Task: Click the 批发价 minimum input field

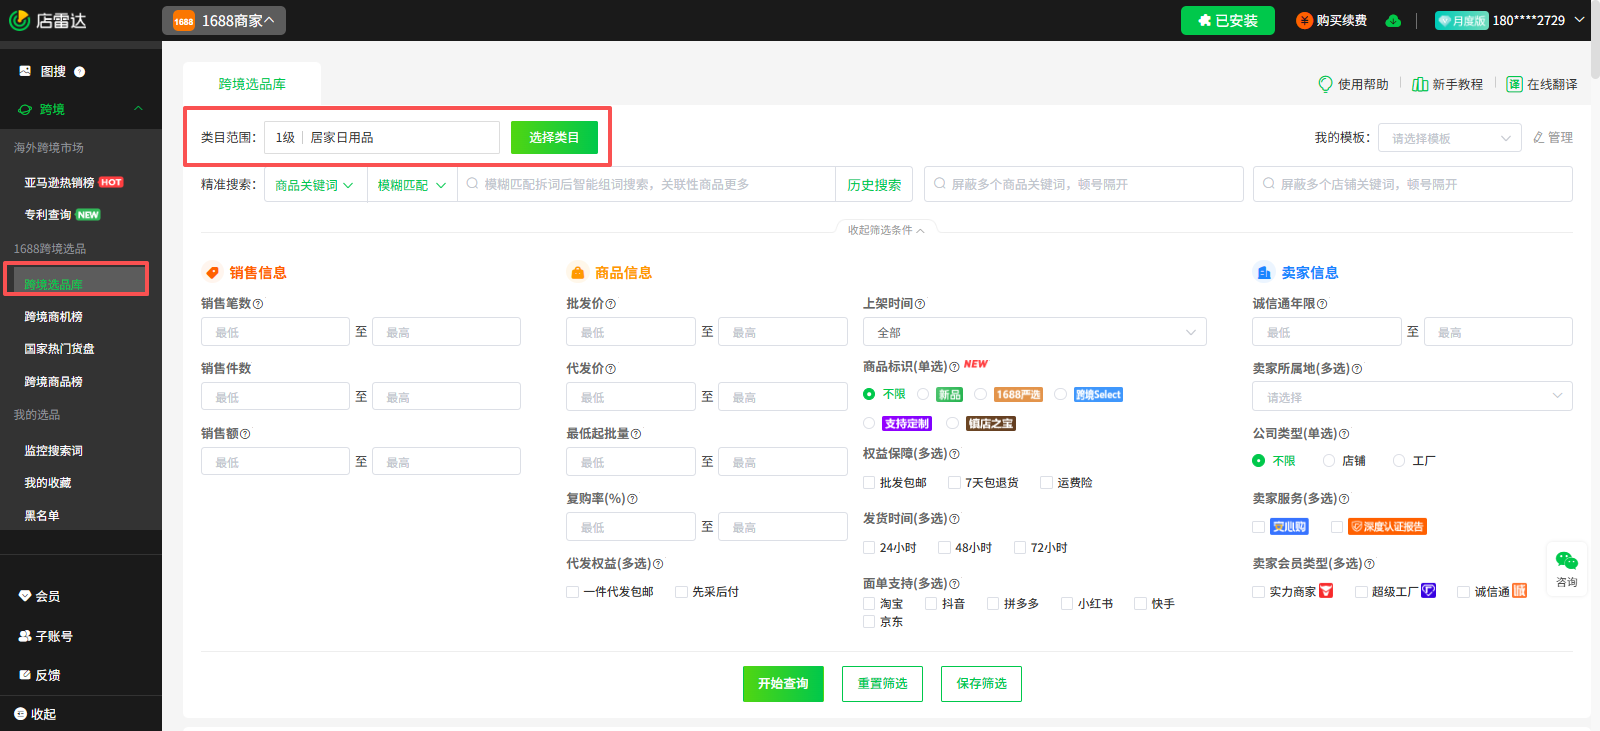Action: [x=630, y=332]
